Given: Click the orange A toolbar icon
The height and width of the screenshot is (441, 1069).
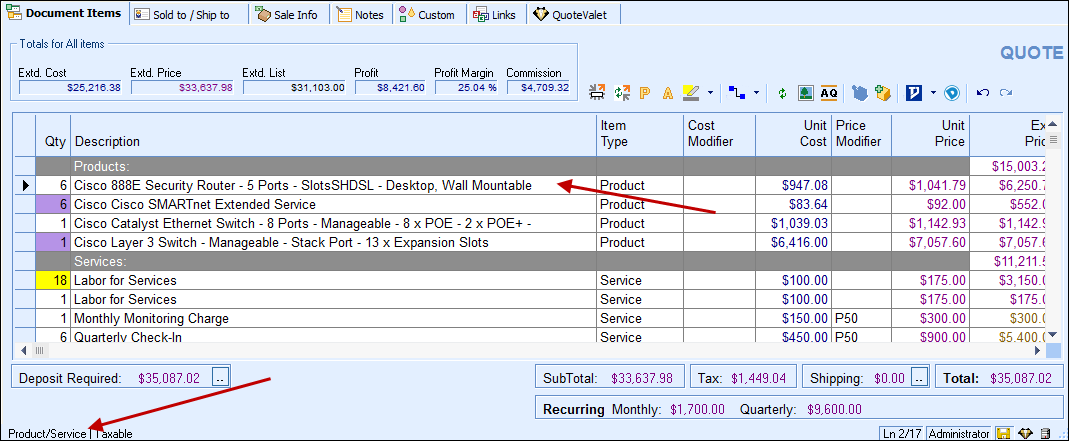Looking at the screenshot, I should pos(668,93).
